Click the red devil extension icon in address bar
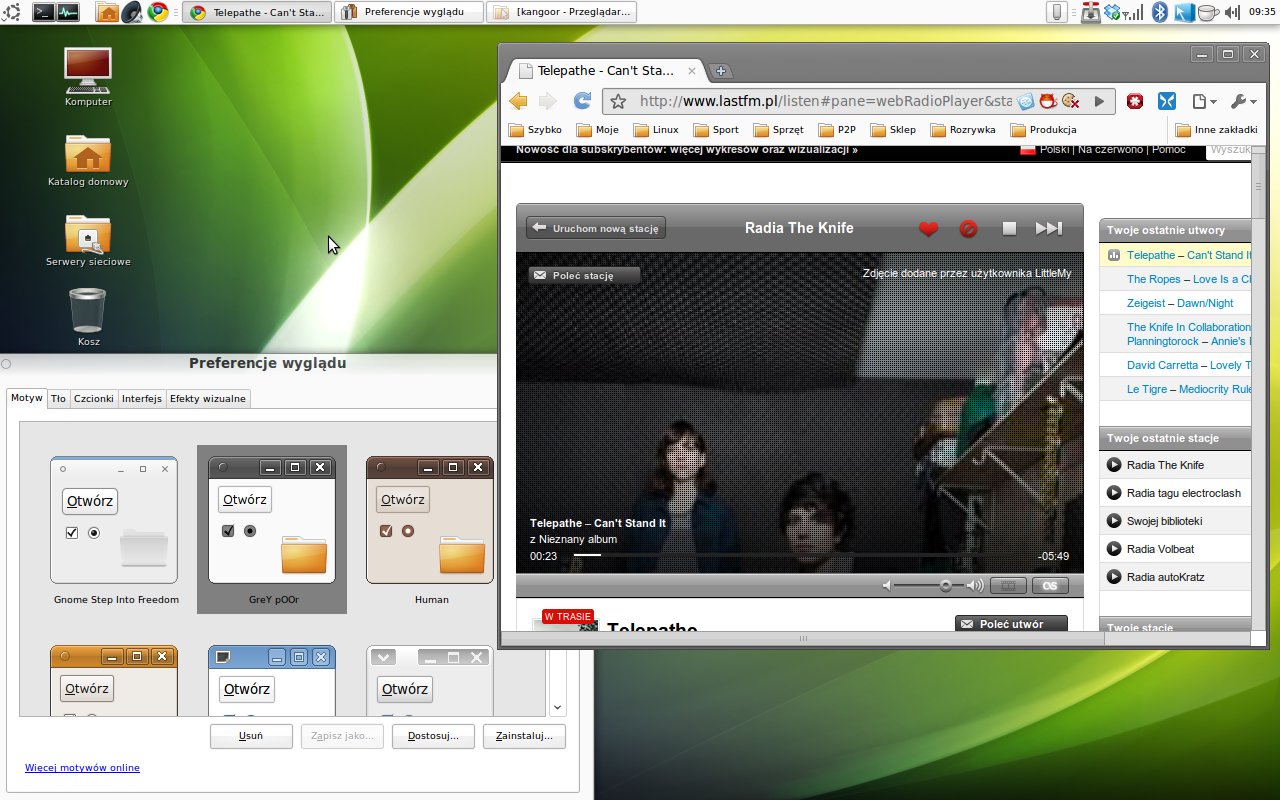1280x800 pixels. [1048, 101]
